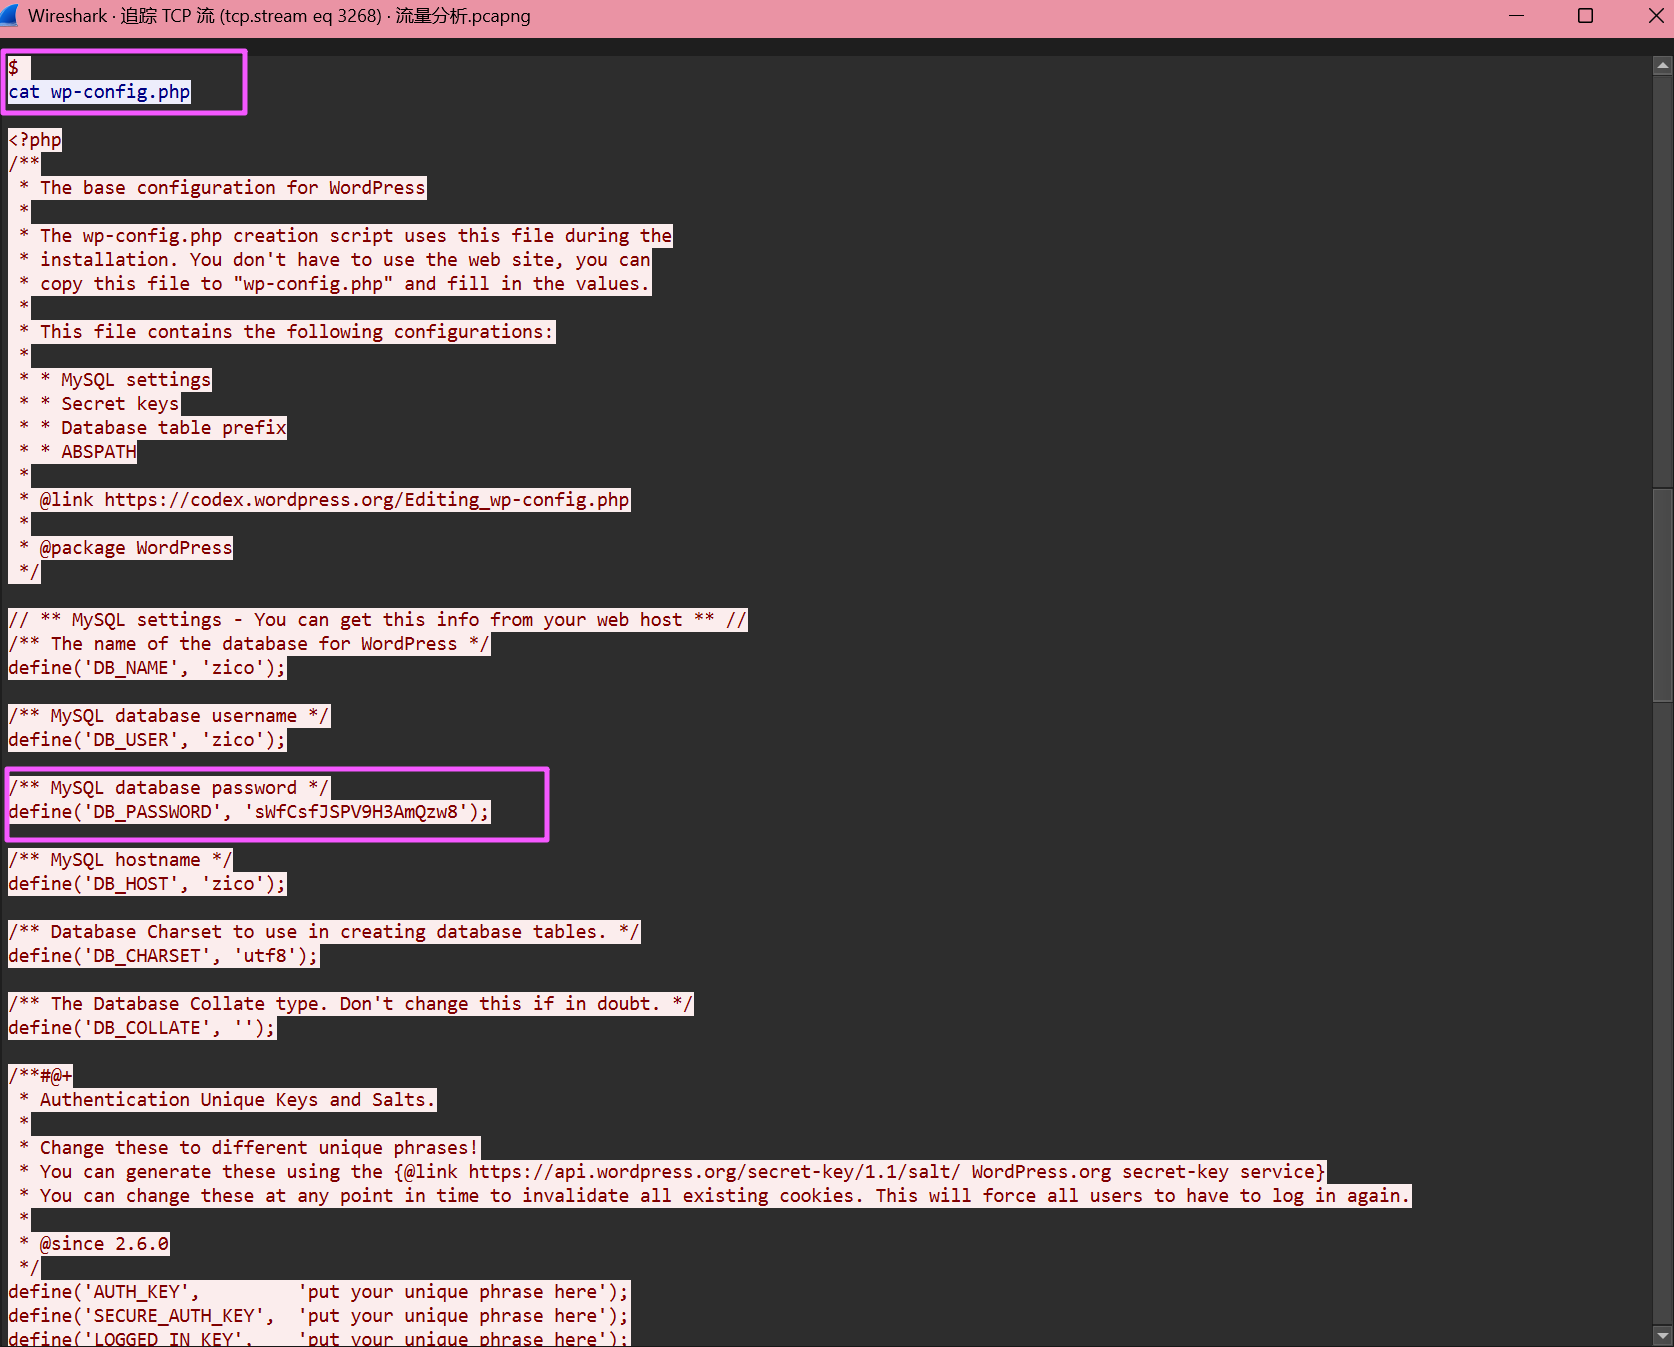This screenshot has width=1674, height=1347.
Task: Click the '* * MySQL settings' line
Action: click(115, 380)
